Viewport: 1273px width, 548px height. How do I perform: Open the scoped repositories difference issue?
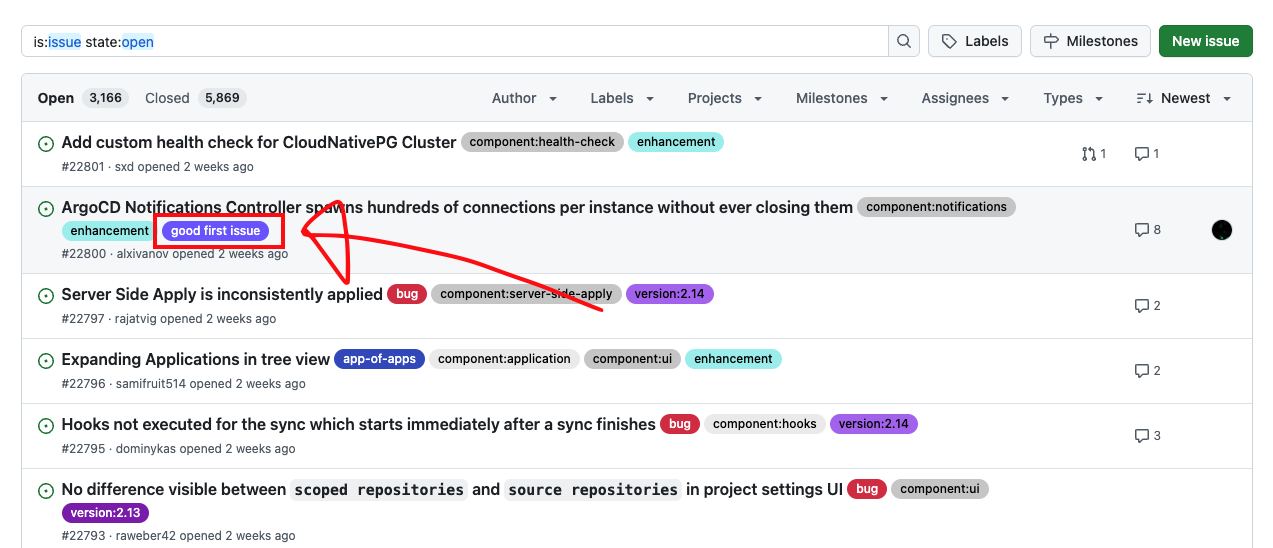tap(452, 489)
